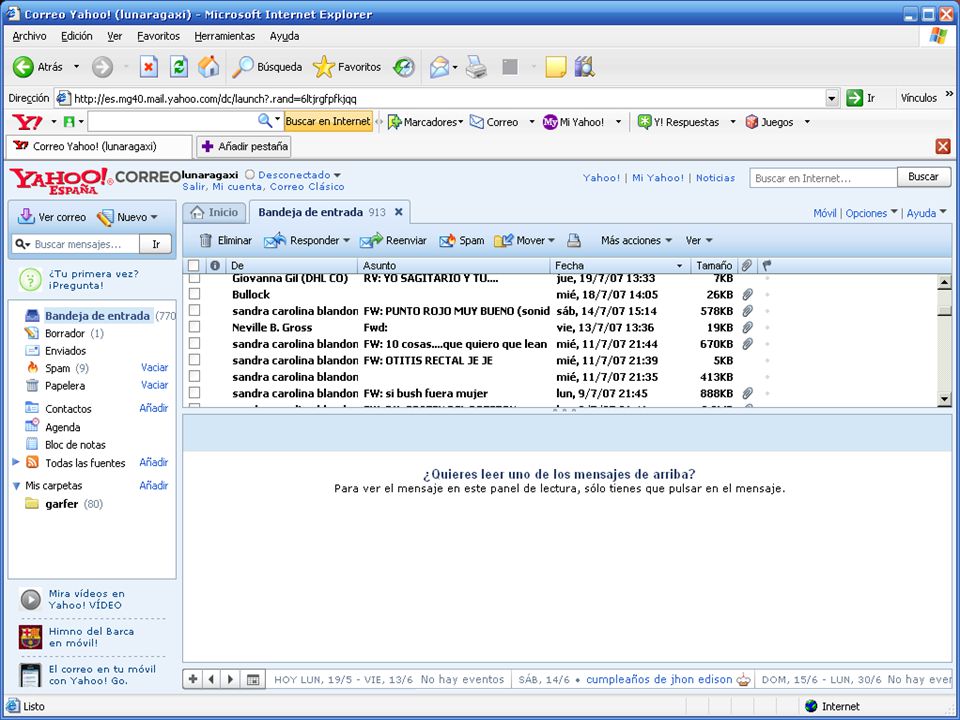This screenshot has width=960, height=720.
Task: Sort messages by flag column icon
Action: point(767,265)
